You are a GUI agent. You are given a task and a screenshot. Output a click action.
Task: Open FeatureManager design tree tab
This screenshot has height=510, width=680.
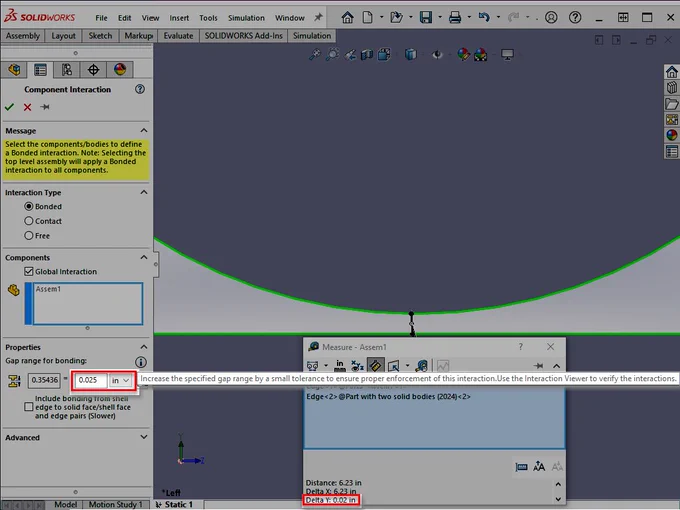[14, 69]
